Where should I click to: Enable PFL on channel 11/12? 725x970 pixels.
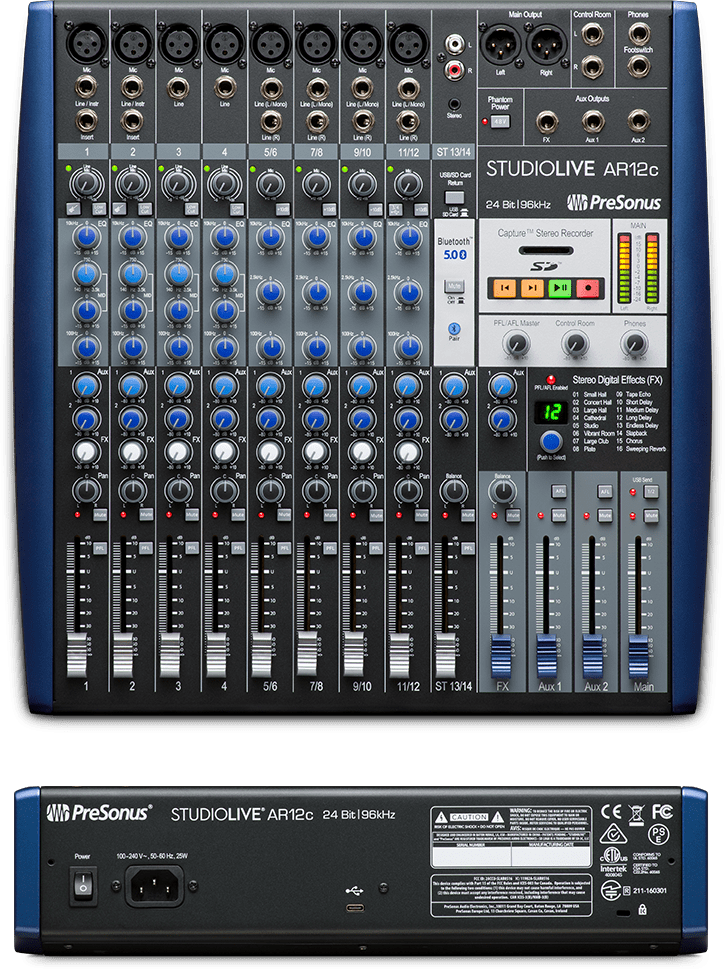click(x=422, y=548)
